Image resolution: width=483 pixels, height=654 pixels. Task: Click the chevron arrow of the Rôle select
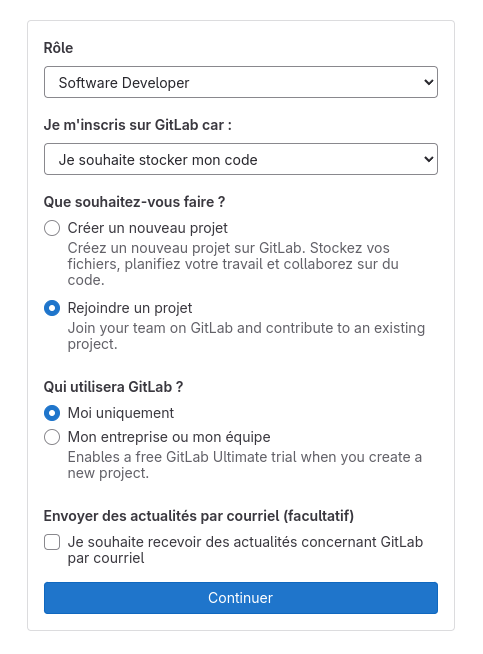click(428, 82)
